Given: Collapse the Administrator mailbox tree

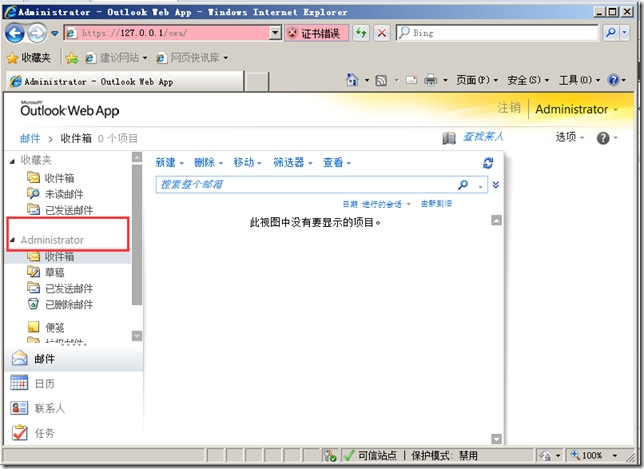Looking at the screenshot, I should pos(12,240).
